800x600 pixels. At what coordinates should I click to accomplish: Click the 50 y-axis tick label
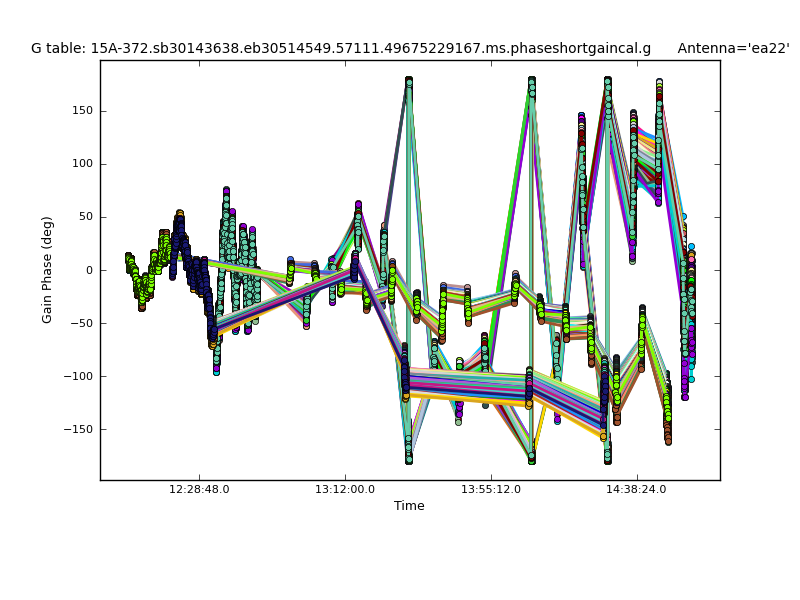(x=84, y=217)
